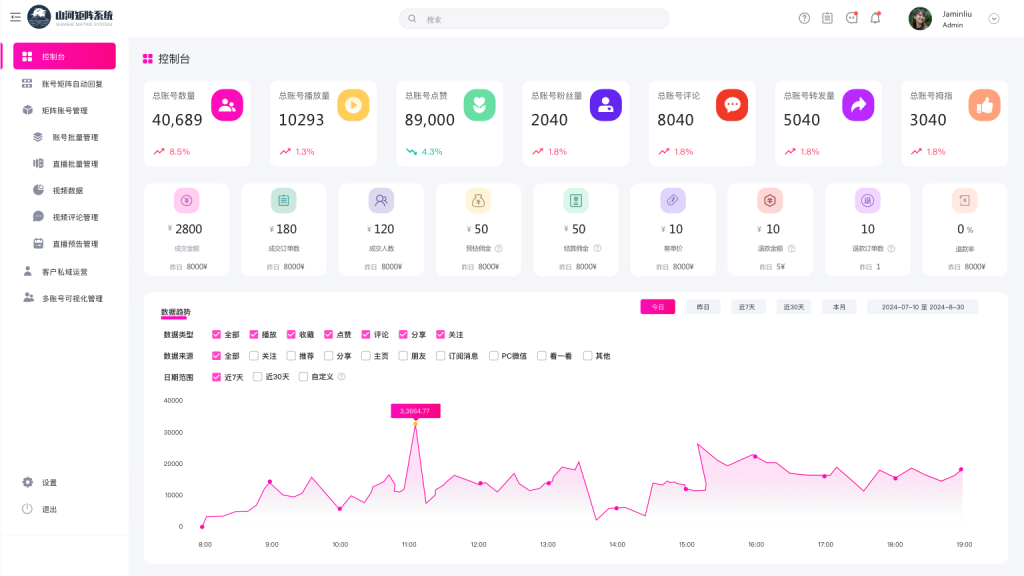Click the 退出 logout power icon
Viewport: 1024px width, 576px height.
[x=27, y=509]
